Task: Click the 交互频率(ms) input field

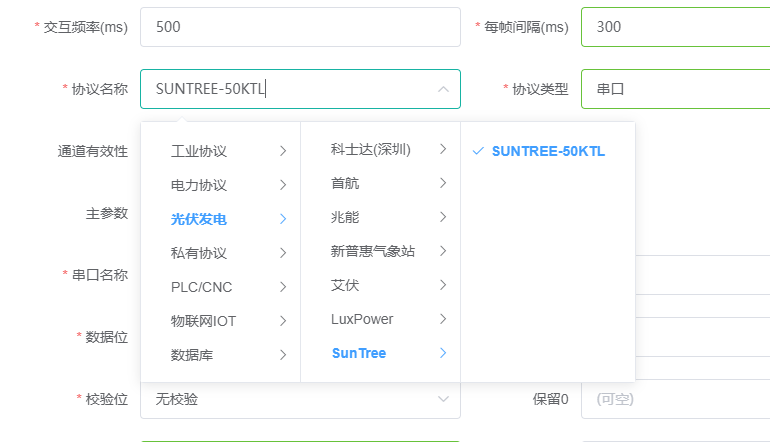Action: tap(300, 27)
